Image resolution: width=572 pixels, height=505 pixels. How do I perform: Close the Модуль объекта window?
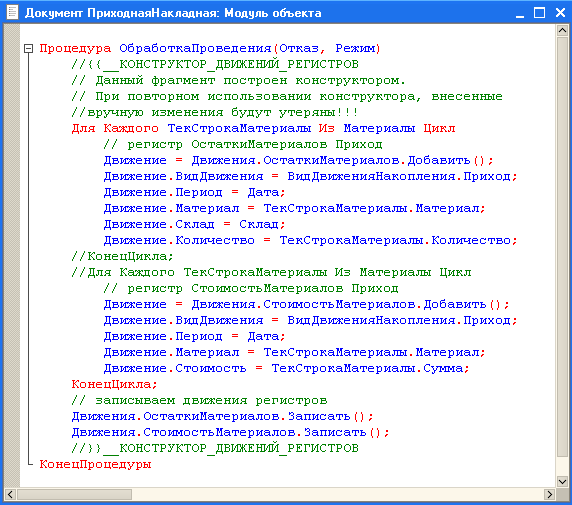(560, 13)
